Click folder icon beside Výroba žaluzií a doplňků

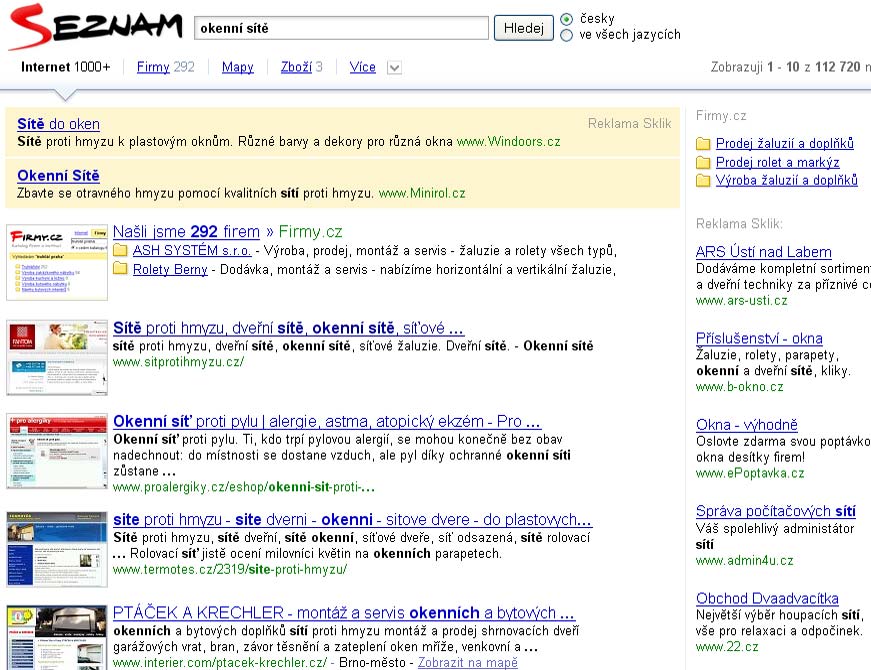tap(703, 181)
